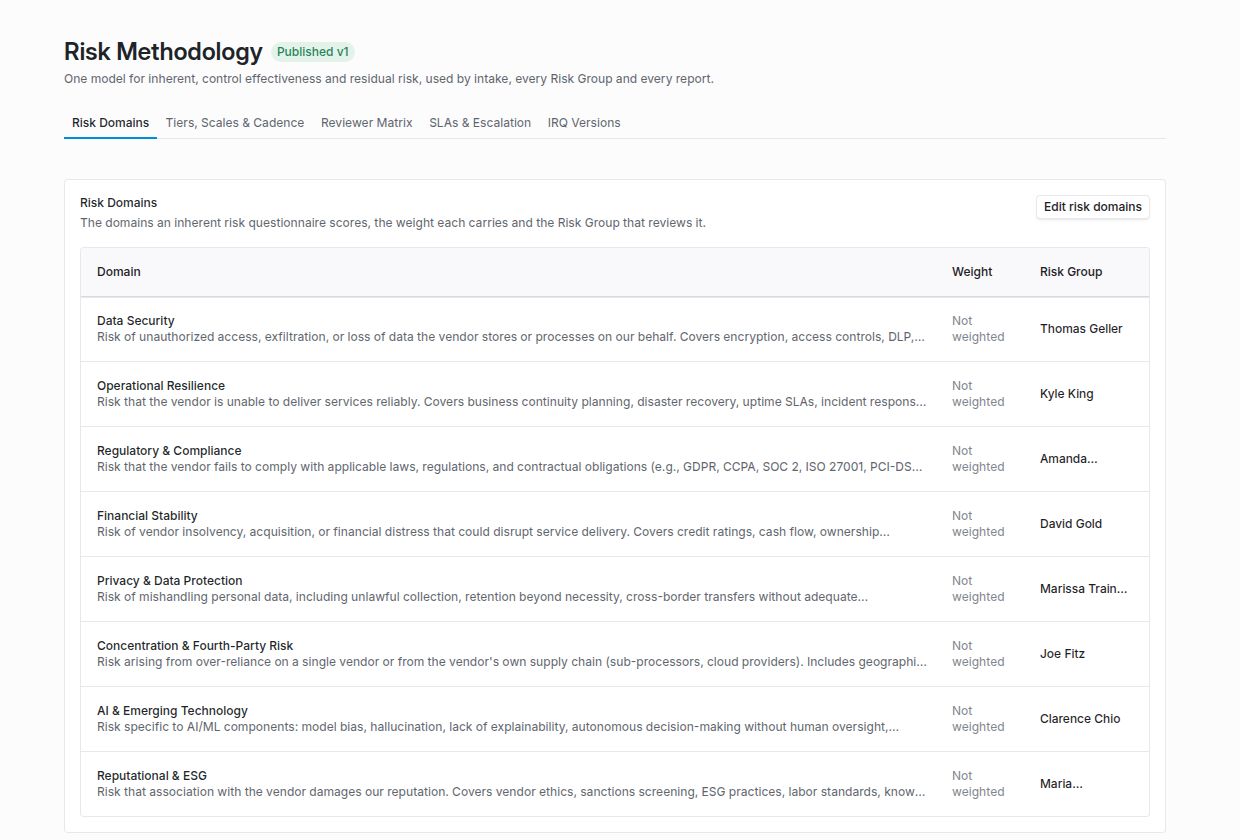
Task: Select the Privacy & Data Protection domain name
Action: [x=170, y=581]
